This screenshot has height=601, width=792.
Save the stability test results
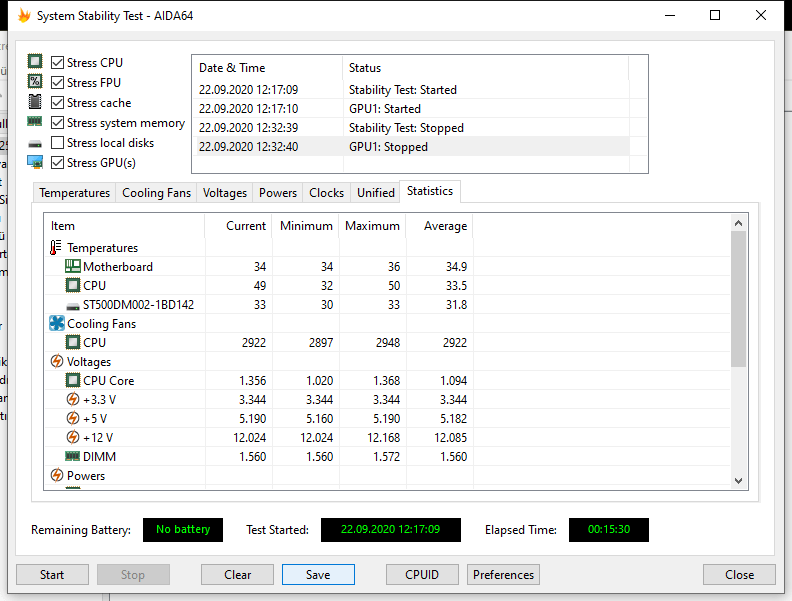318,575
